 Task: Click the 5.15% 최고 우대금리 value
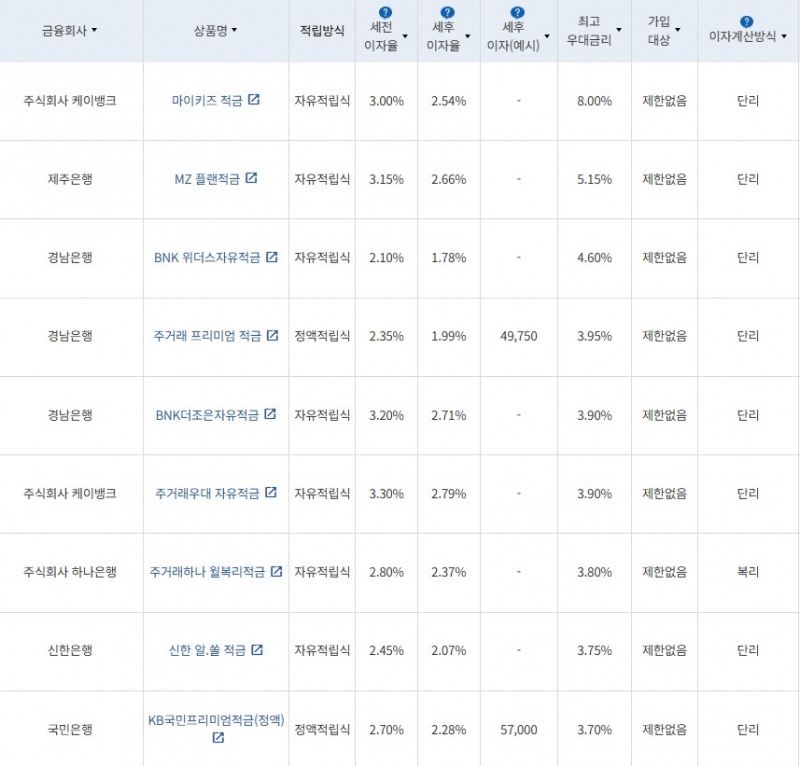594,180
